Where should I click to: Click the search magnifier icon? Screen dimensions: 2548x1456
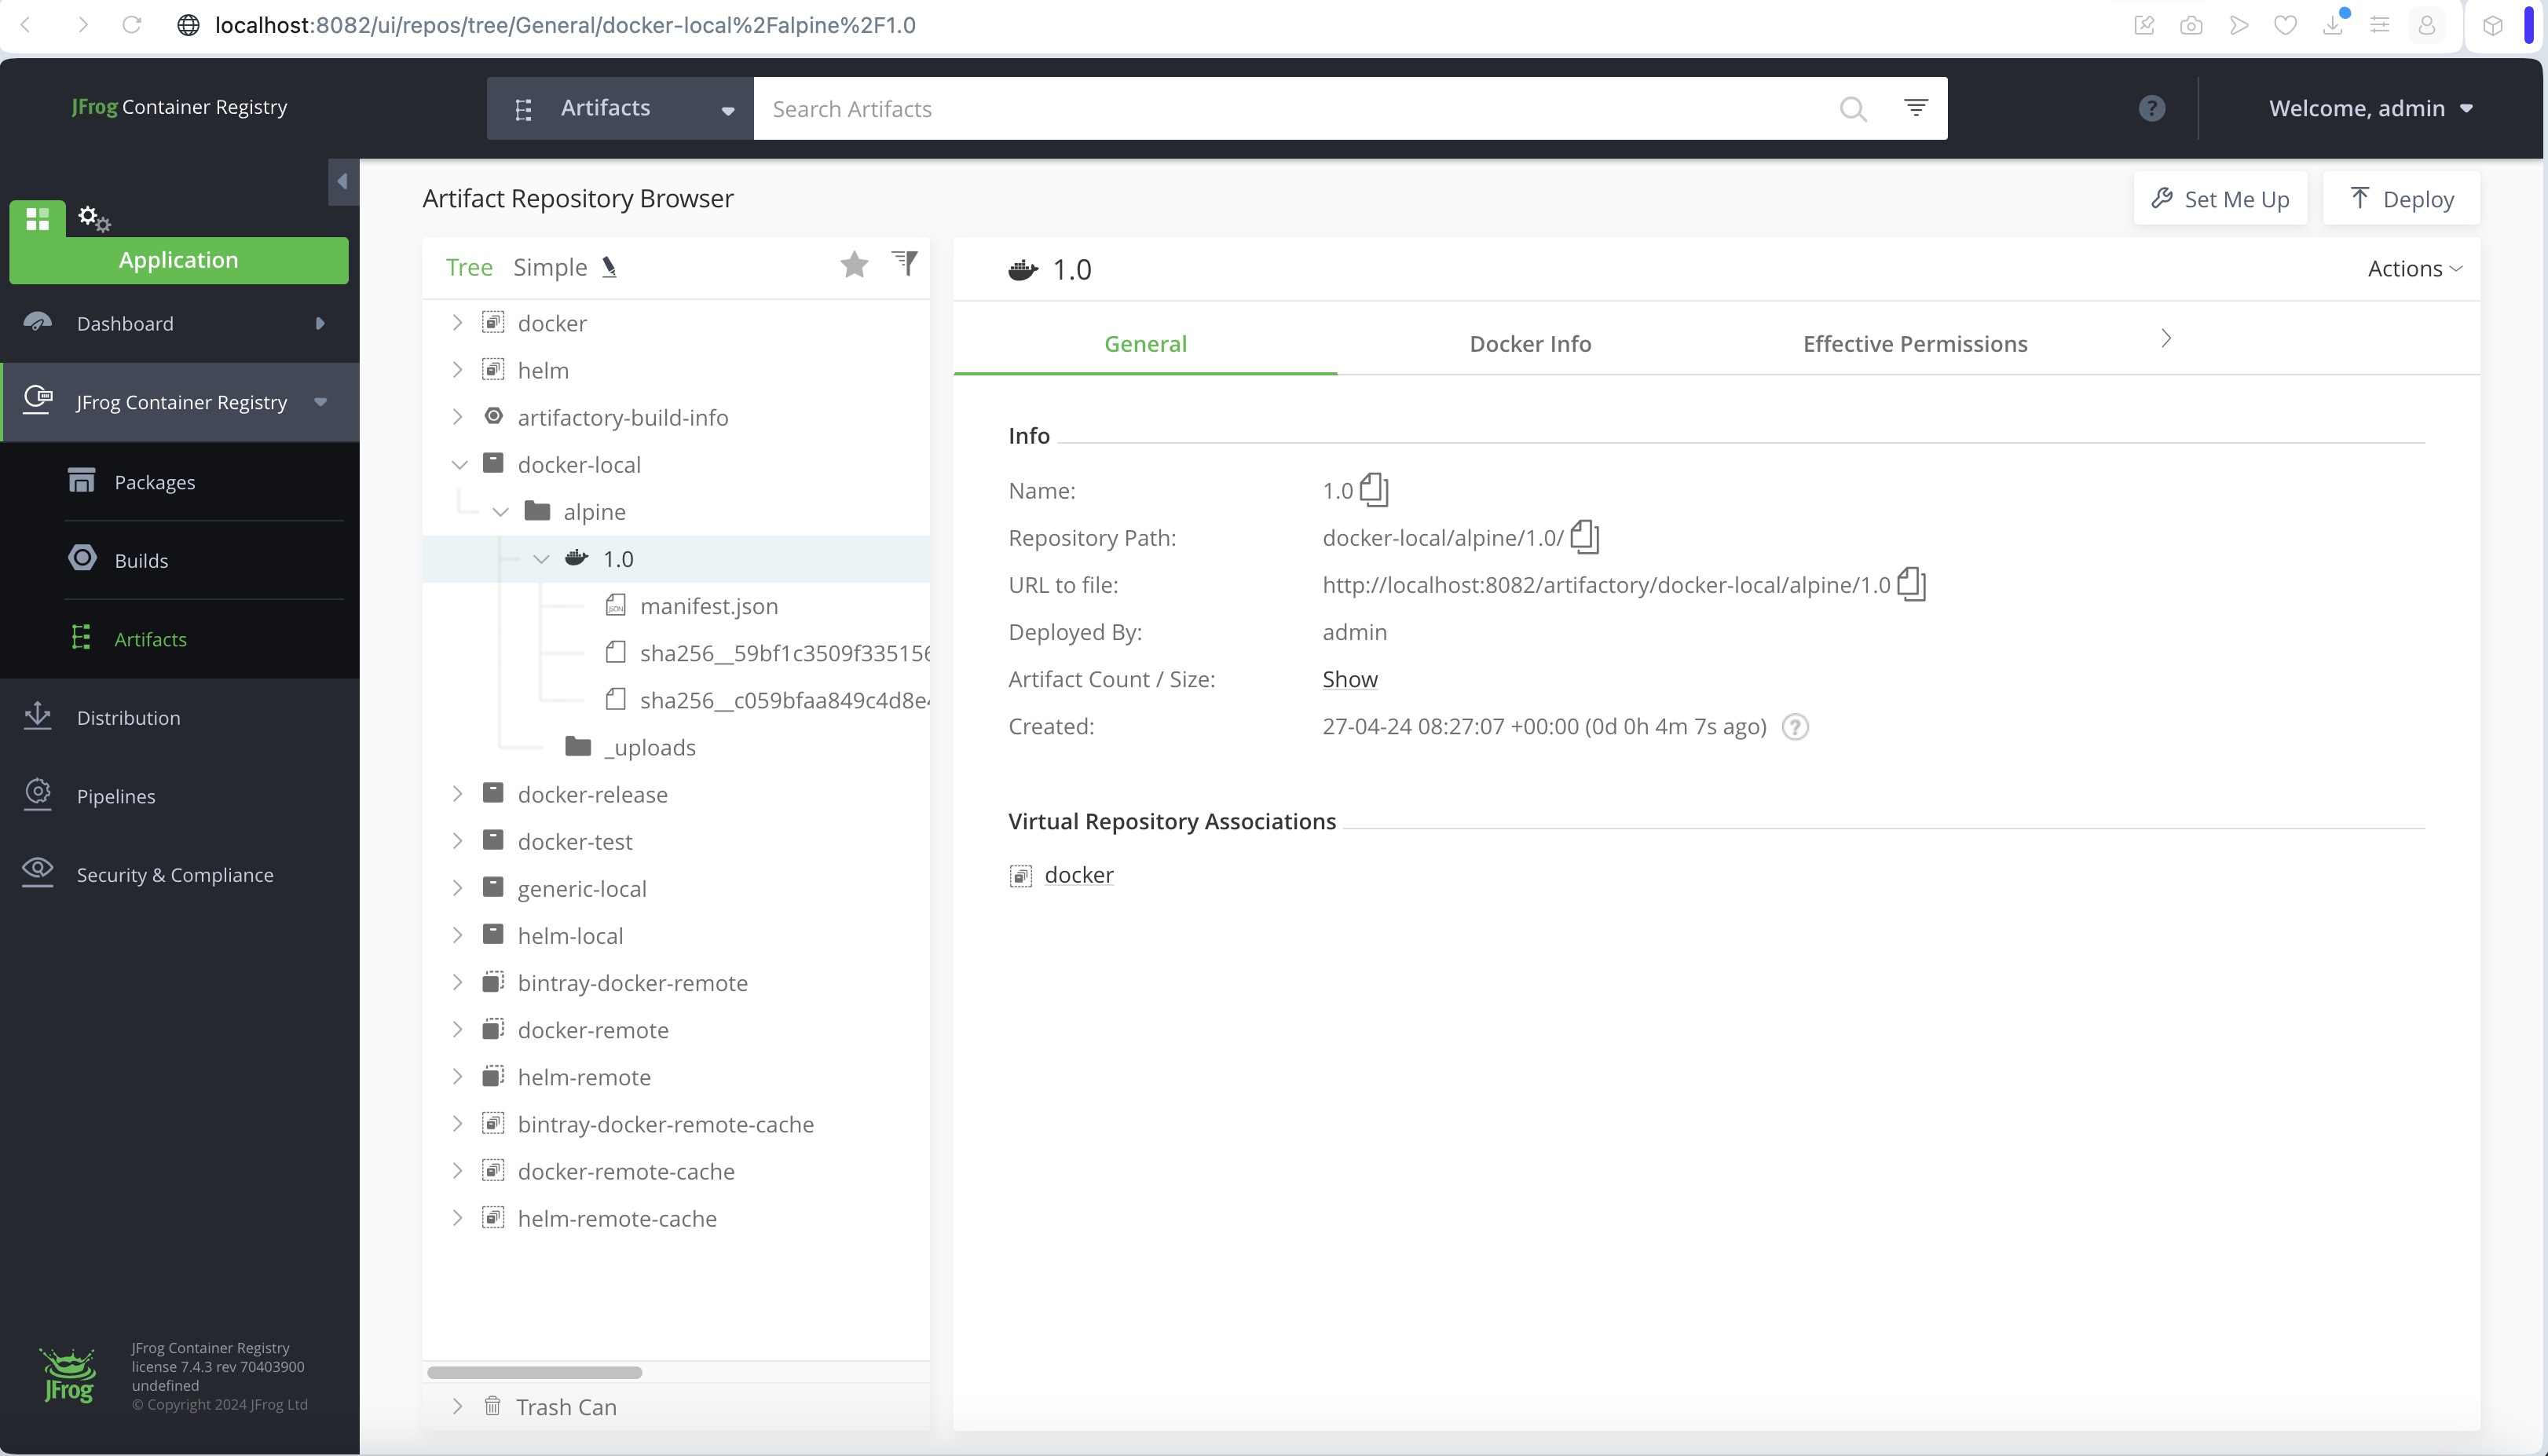[x=1853, y=108]
